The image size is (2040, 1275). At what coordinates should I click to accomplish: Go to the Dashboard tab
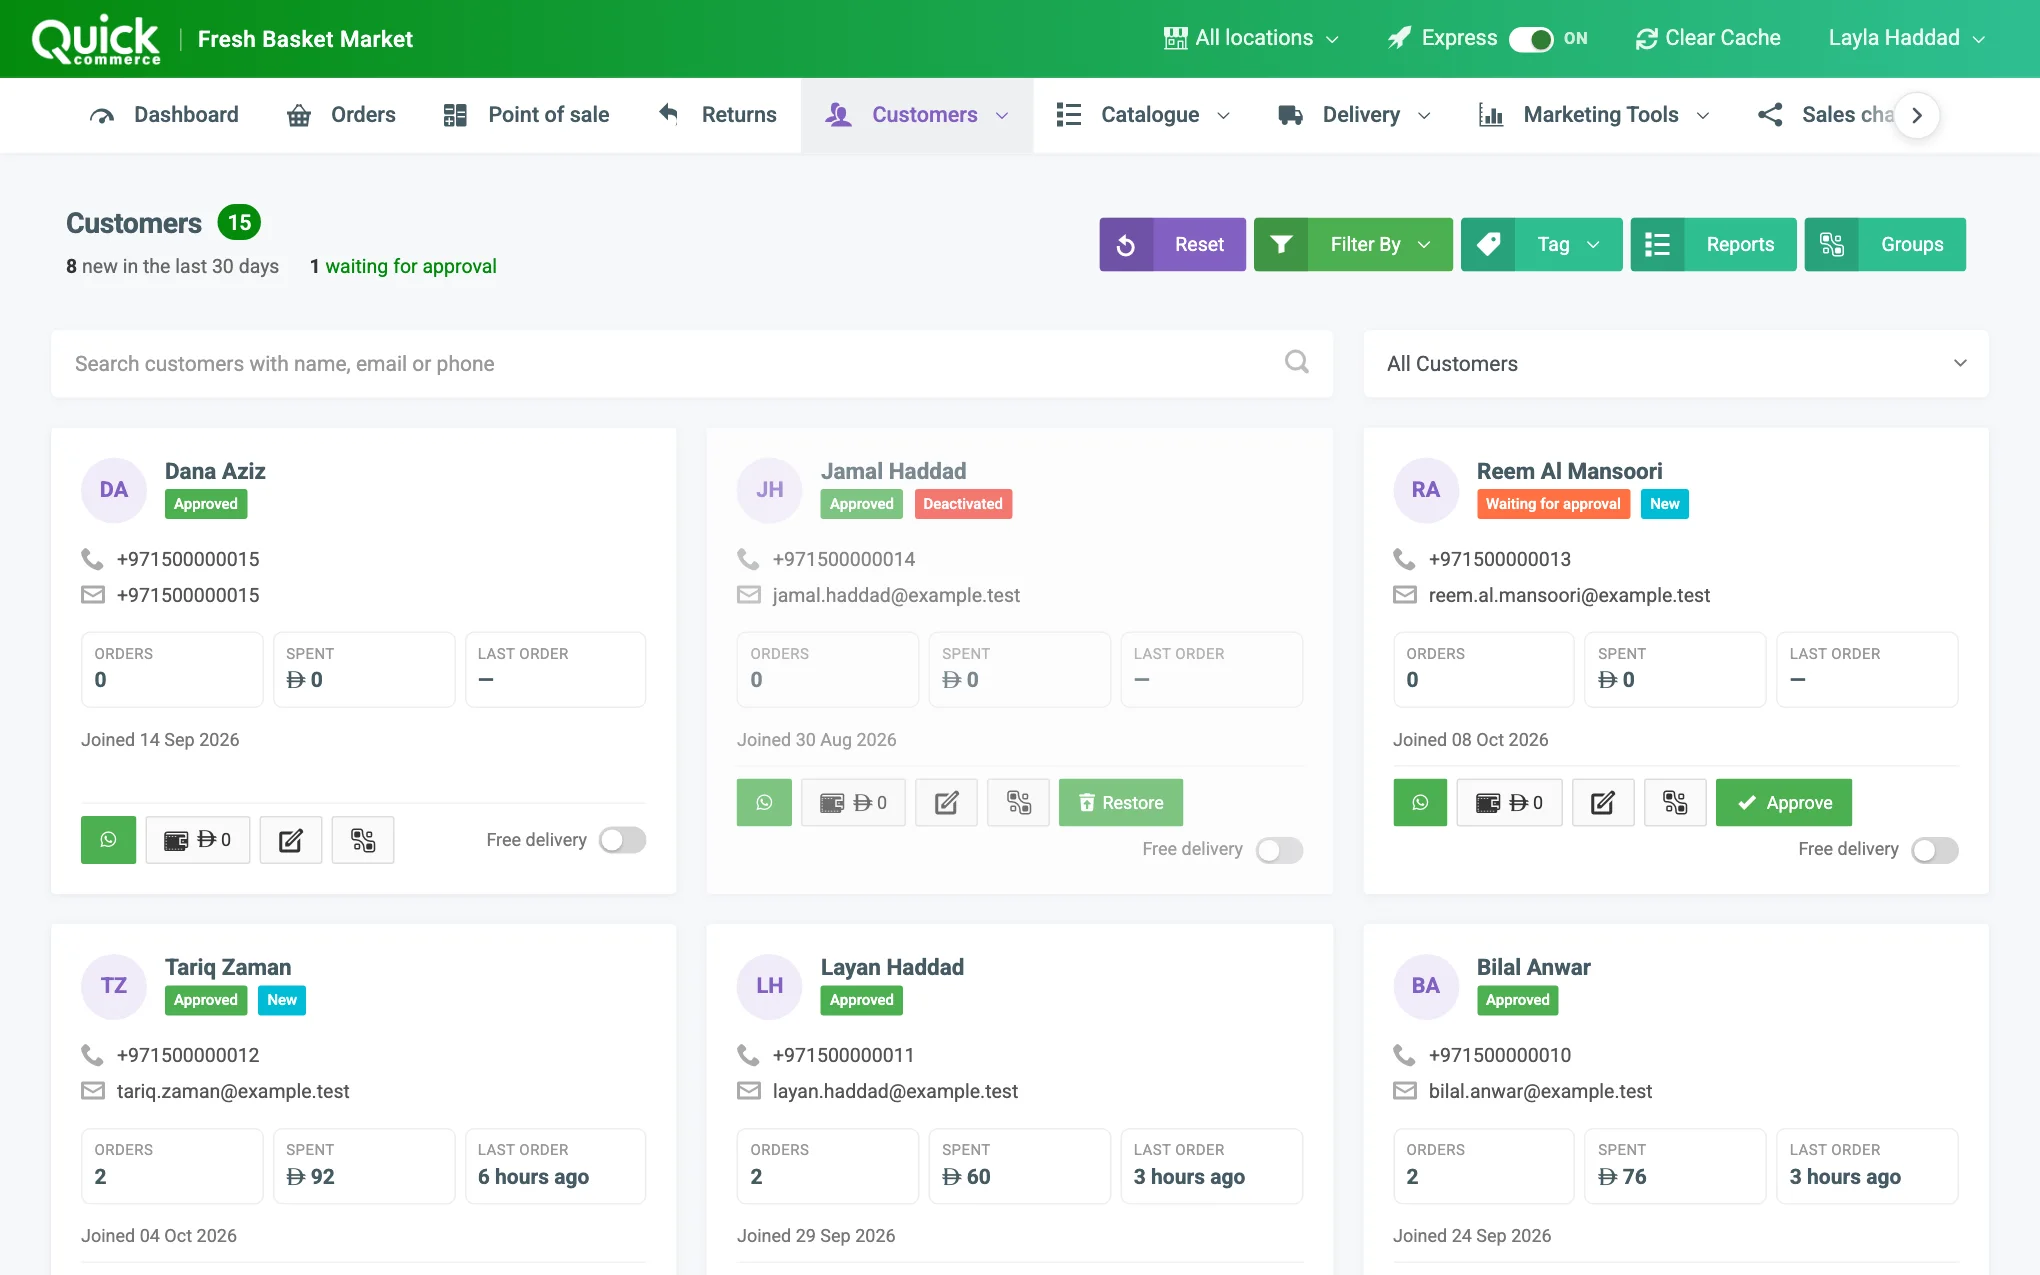pos(164,115)
